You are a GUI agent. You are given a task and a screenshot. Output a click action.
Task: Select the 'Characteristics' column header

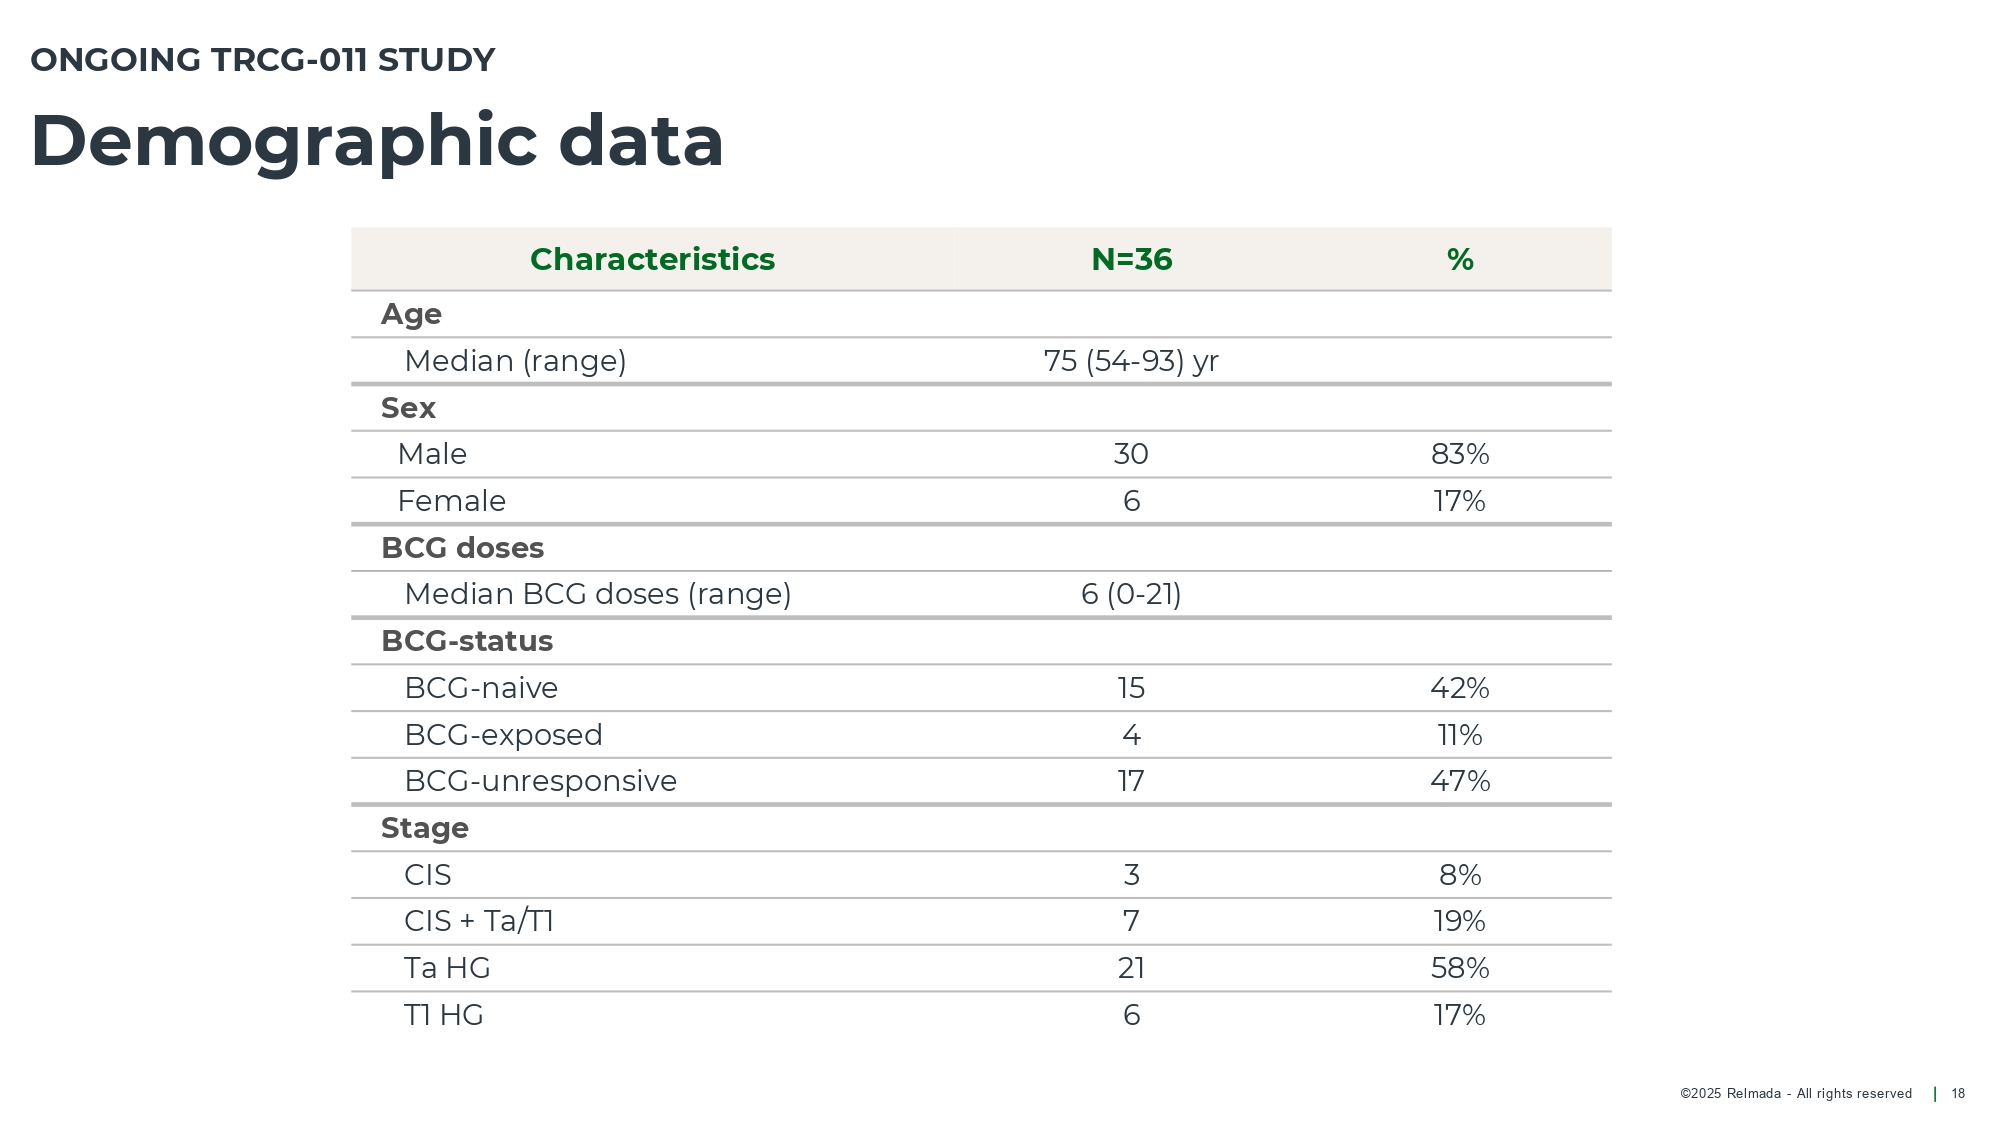pos(652,260)
